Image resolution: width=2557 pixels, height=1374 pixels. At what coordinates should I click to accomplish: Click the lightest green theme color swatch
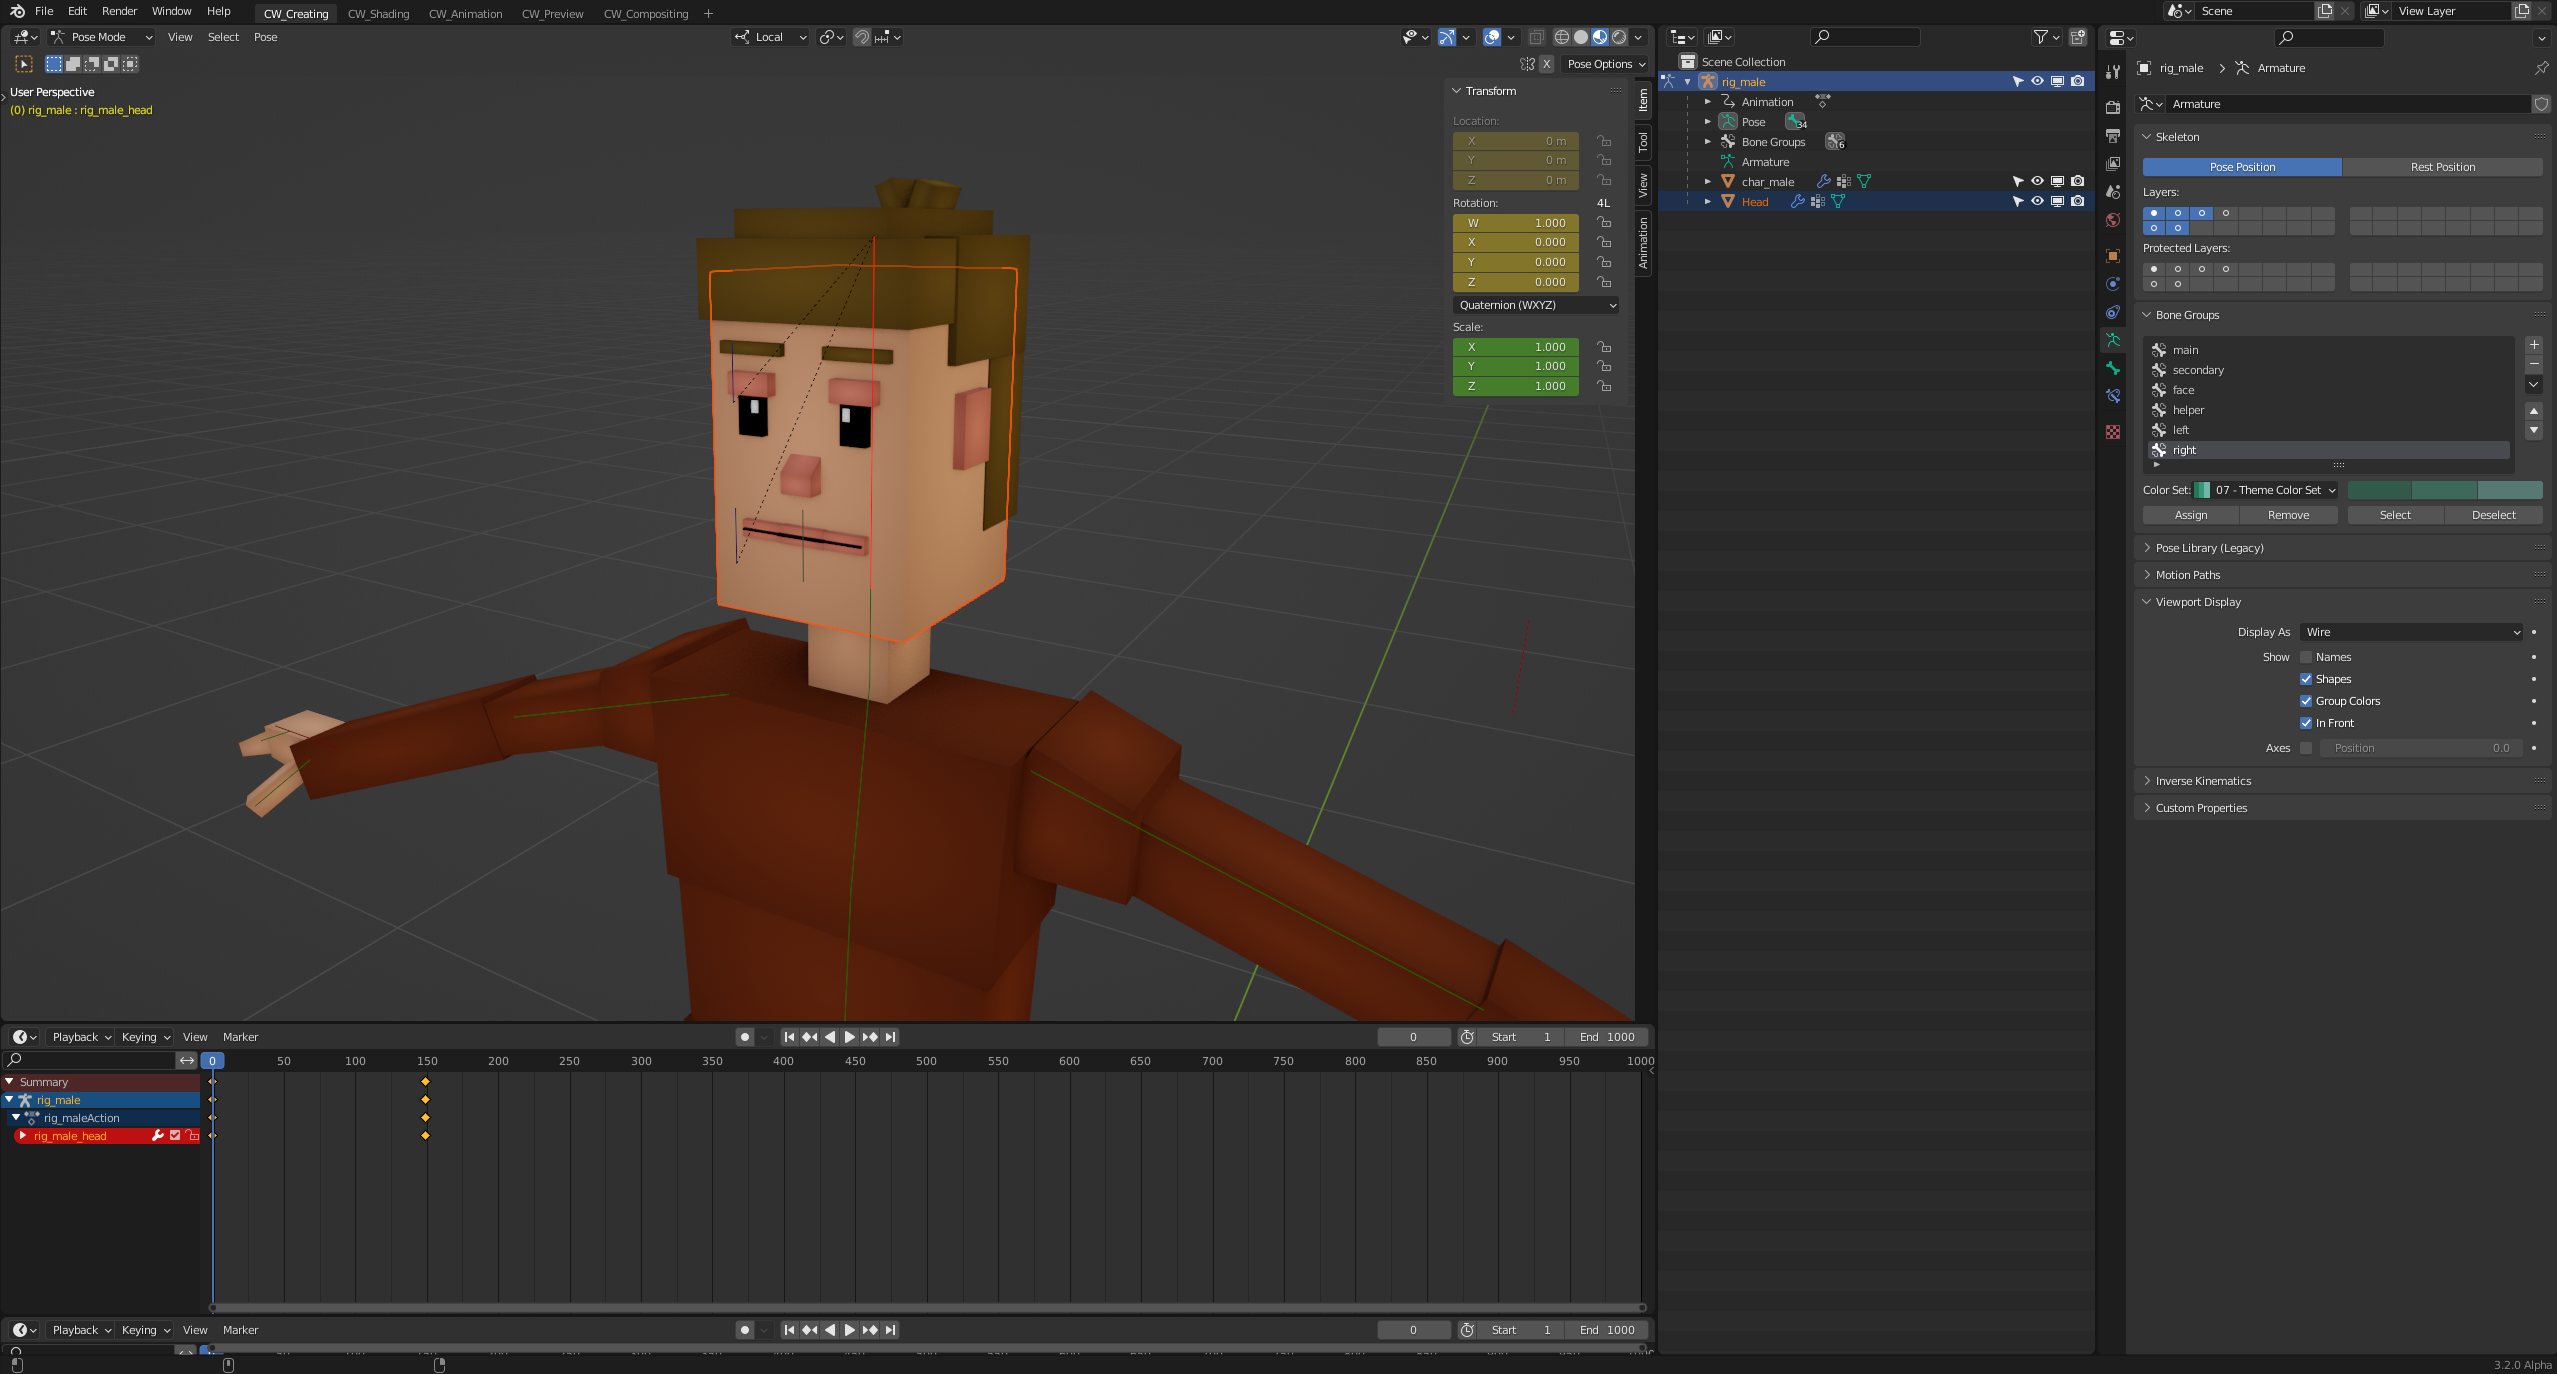[x=2509, y=490]
